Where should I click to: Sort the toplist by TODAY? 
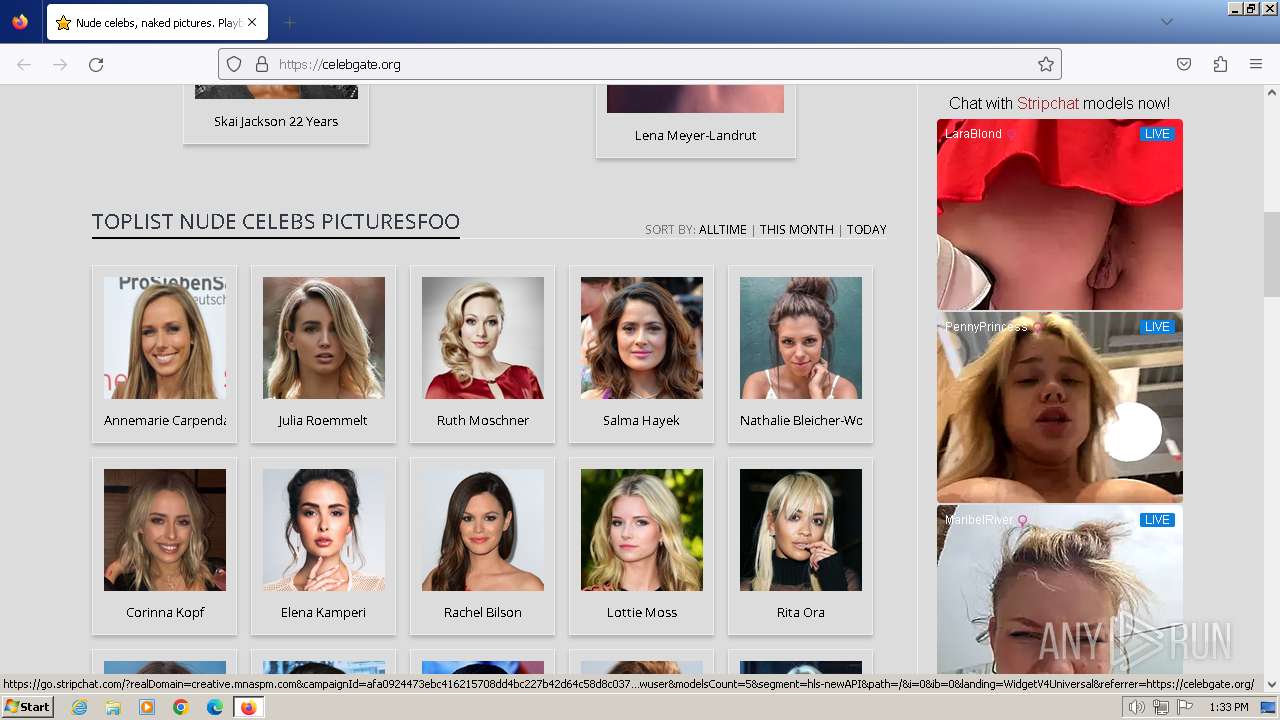pos(867,229)
